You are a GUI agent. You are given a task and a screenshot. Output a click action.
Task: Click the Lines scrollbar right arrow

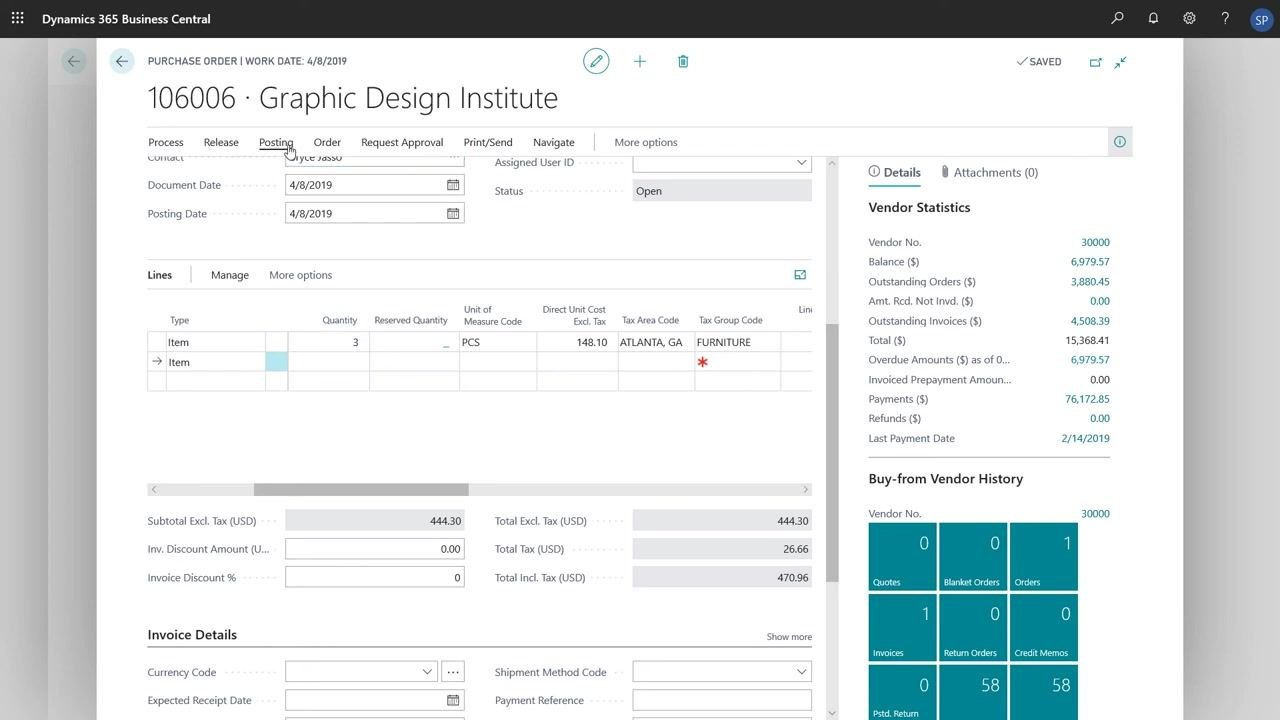tap(805, 489)
